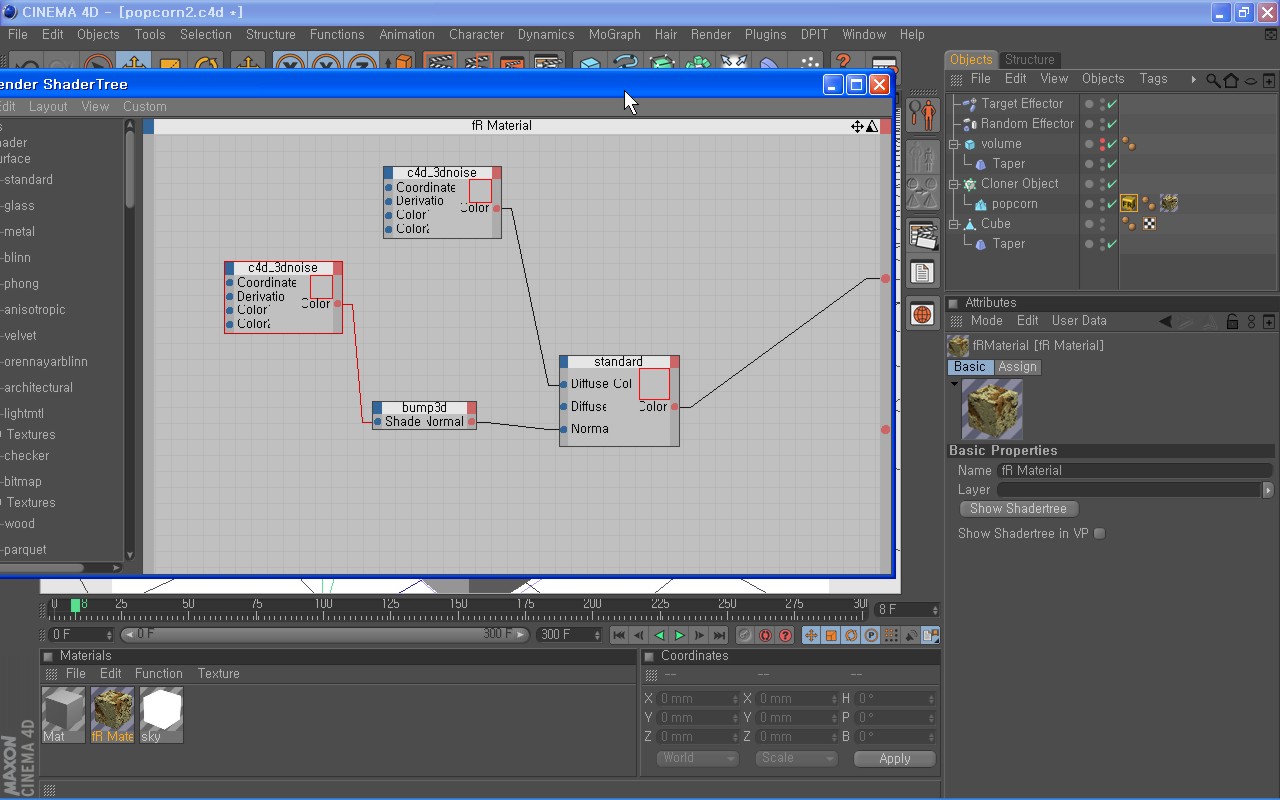Click the Show Shadertree button
The image size is (1280, 800).
tap(1018, 509)
